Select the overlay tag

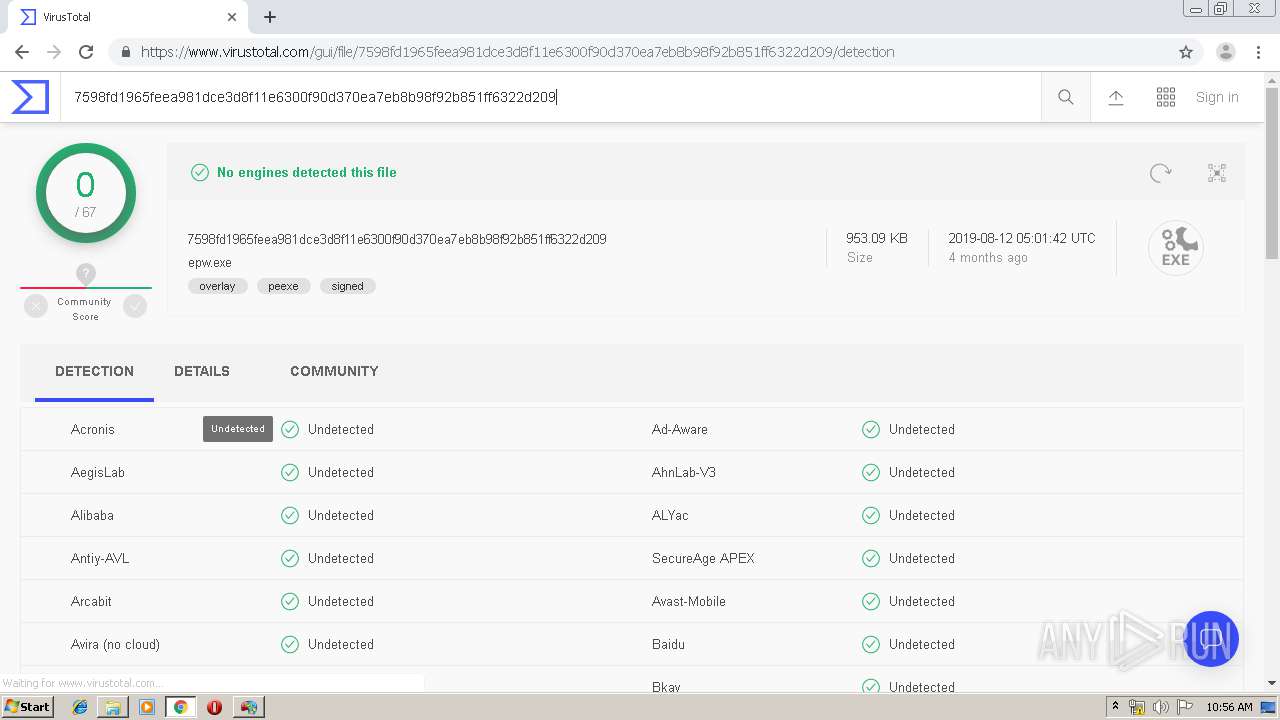point(217,286)
